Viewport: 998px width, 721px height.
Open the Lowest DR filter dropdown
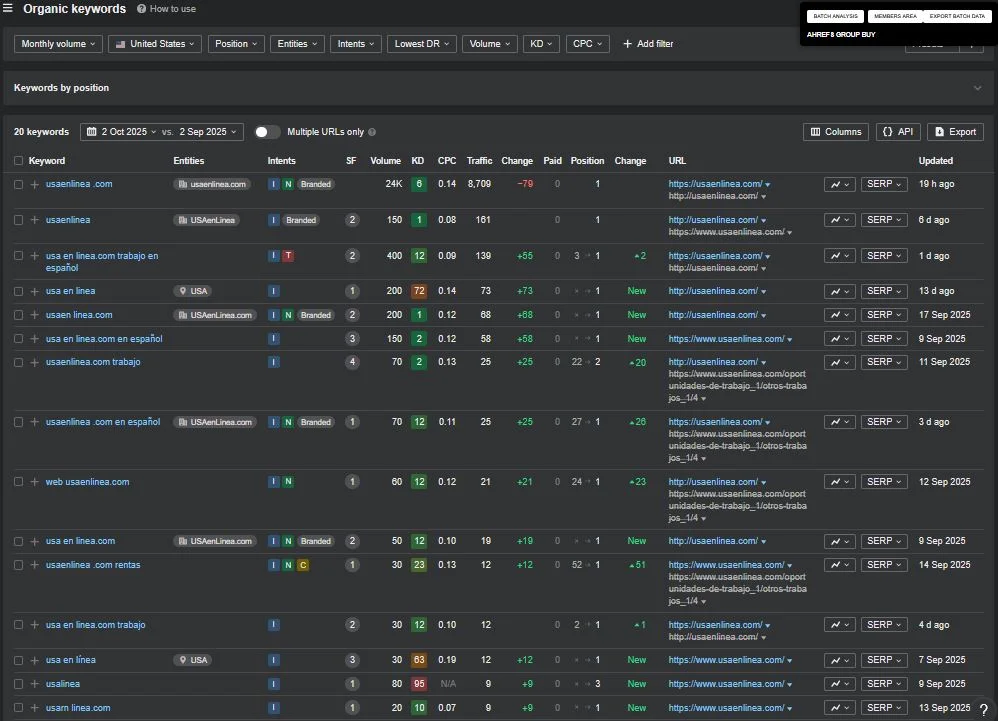coord(421,44)
